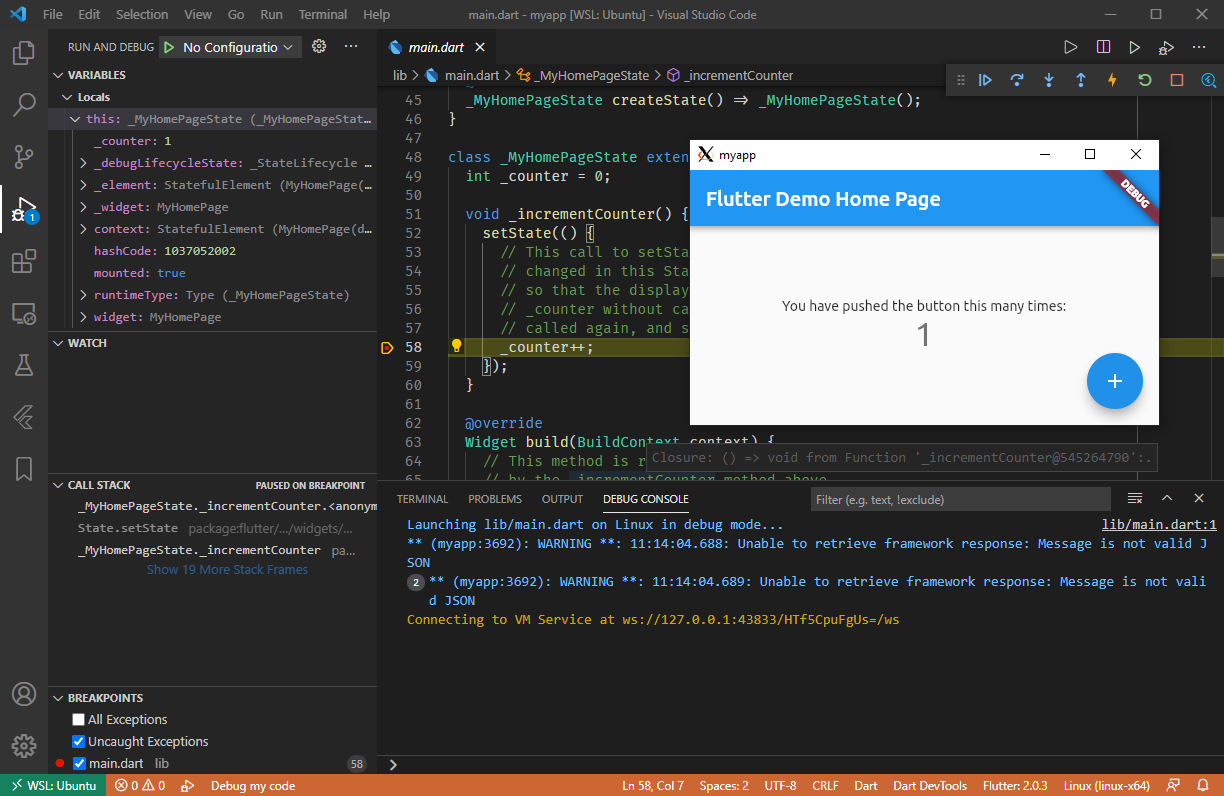This screenshot has width=1224, height=796.
Task: Click debug console input prompt
Action: 800,764
